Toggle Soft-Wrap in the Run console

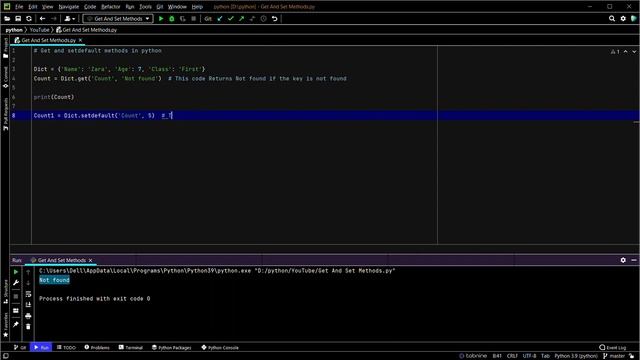28,294
